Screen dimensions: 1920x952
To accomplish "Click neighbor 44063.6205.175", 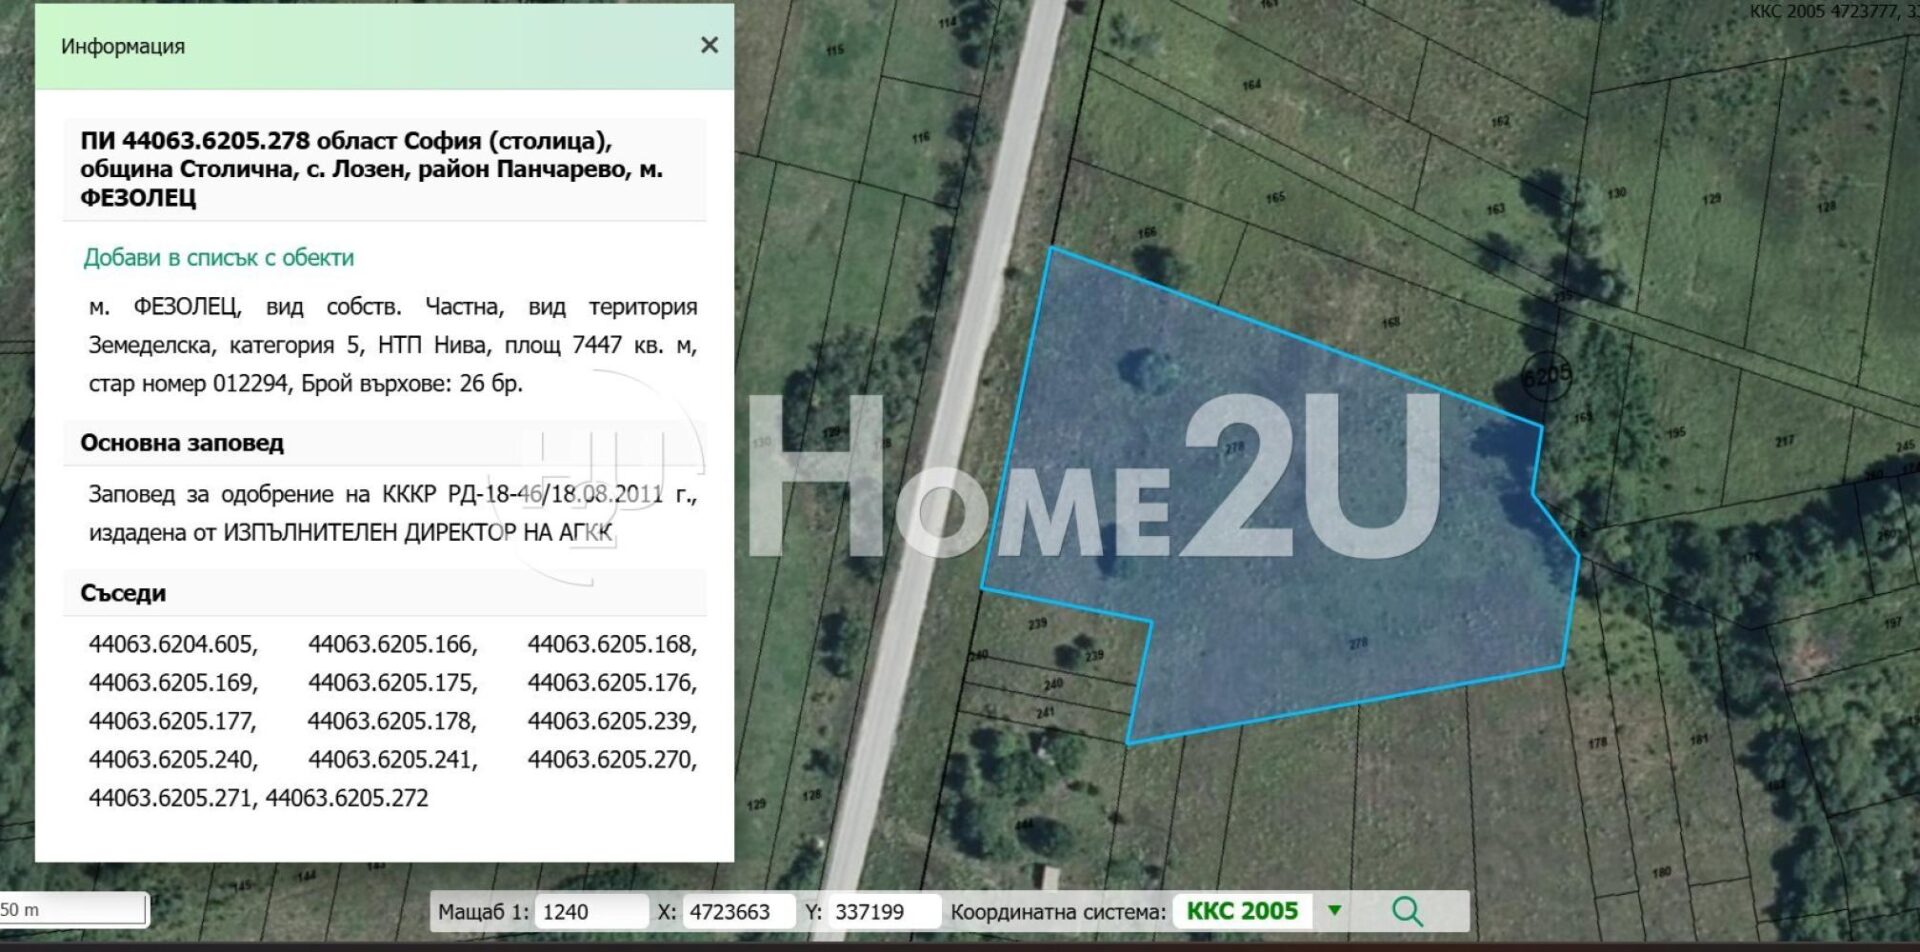I will 393,682.
